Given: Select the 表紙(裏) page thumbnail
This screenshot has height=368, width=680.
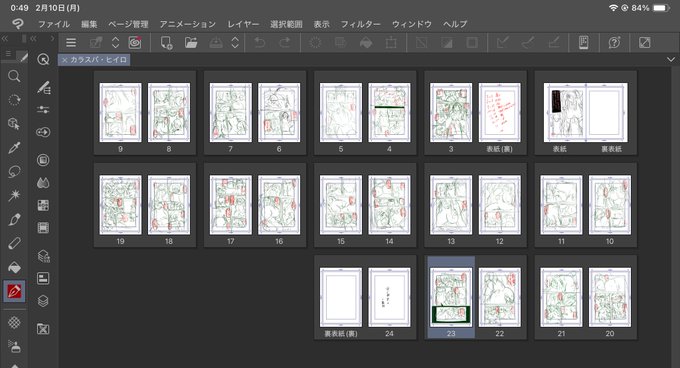Looking at the screenshot, I should coord(500,113).
